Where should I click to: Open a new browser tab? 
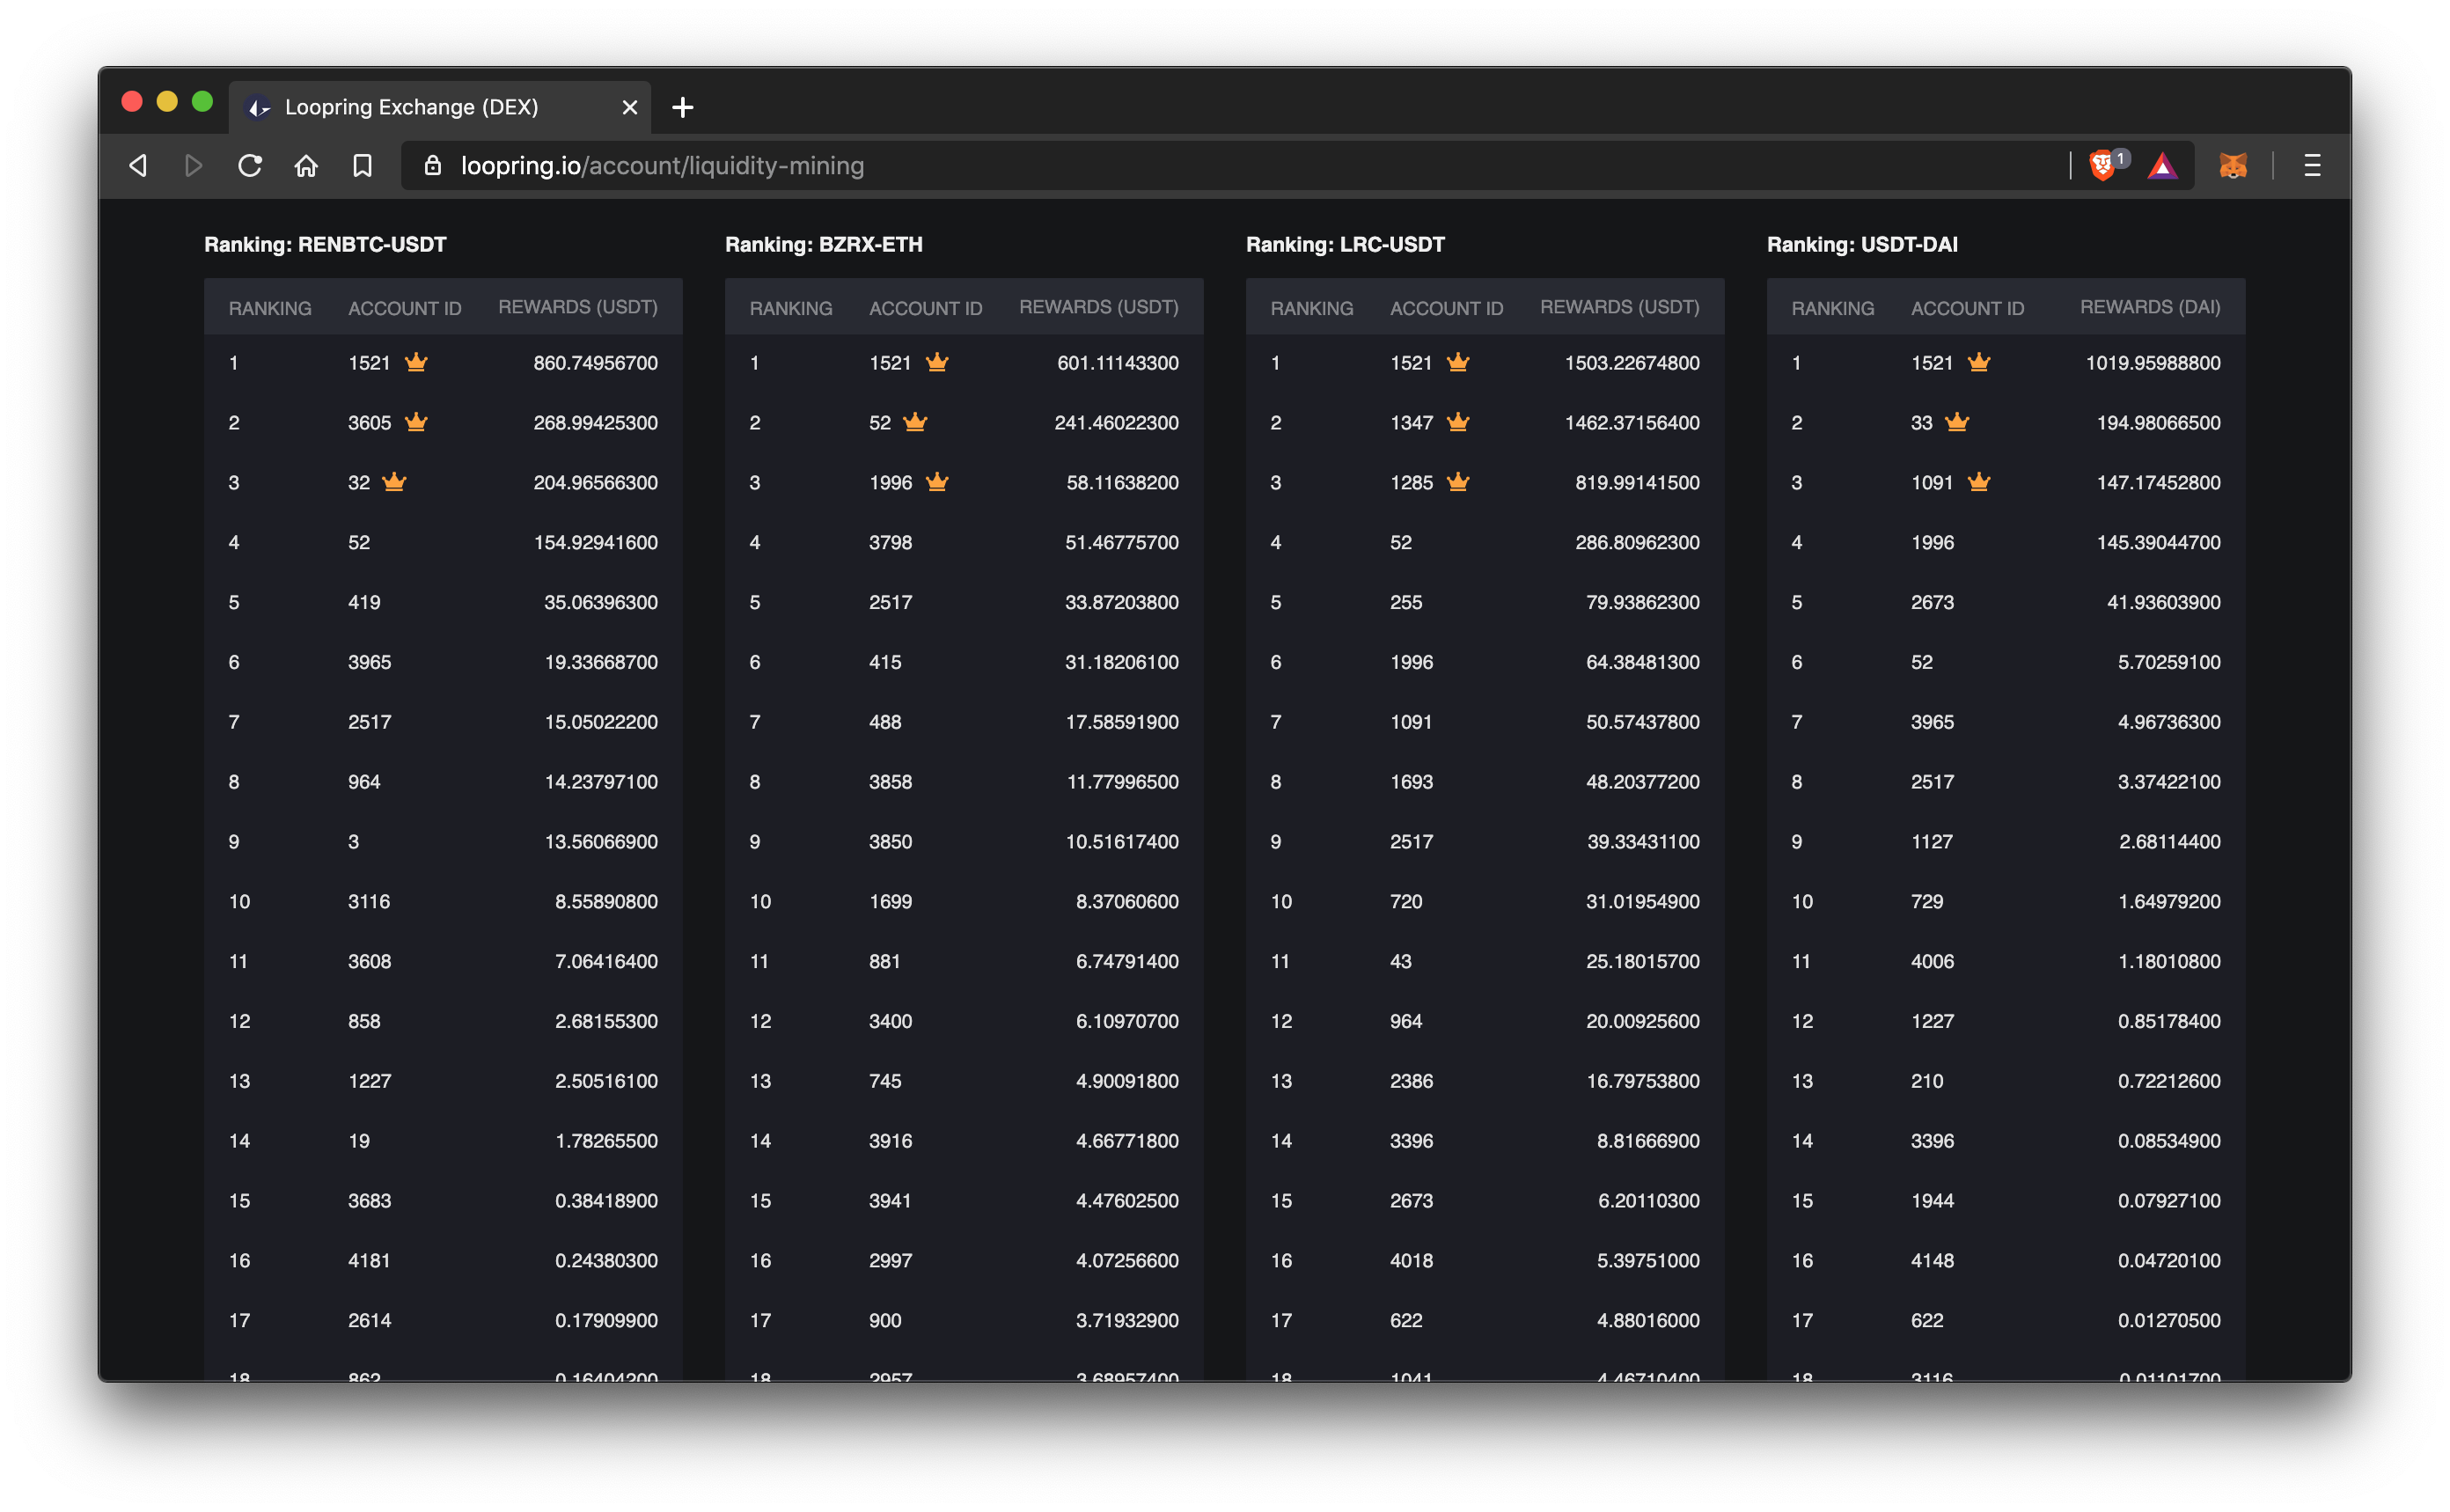[683, 107]
